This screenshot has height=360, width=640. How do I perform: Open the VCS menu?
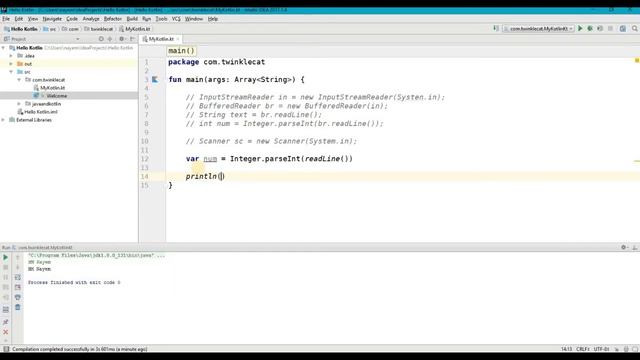pyautogui.click(x=176, y=19)
